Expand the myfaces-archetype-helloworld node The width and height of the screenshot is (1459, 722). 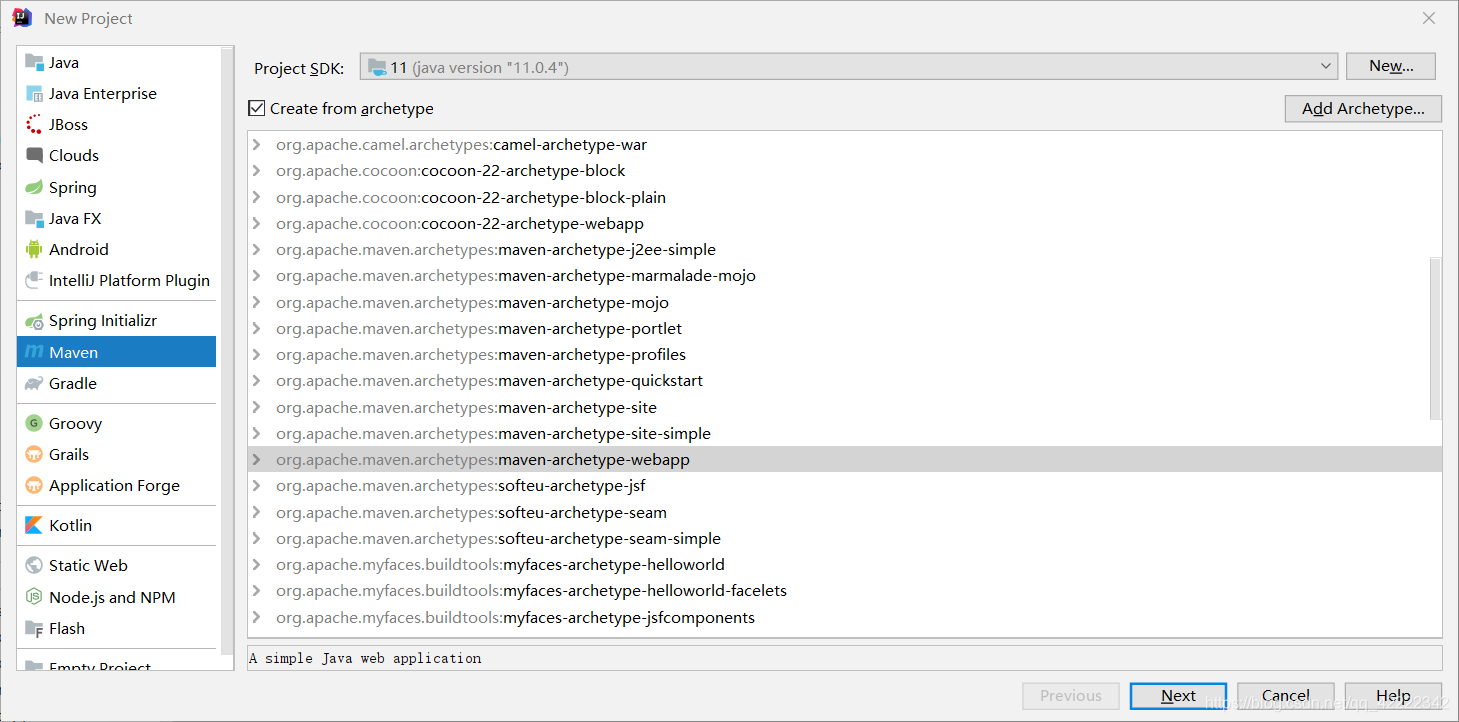click(x=257, y=565)
